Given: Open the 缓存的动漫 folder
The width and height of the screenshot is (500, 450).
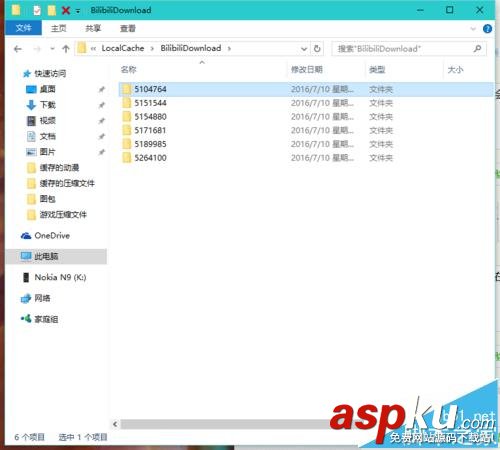Looking at the screenshot, I should click(59, 167).
